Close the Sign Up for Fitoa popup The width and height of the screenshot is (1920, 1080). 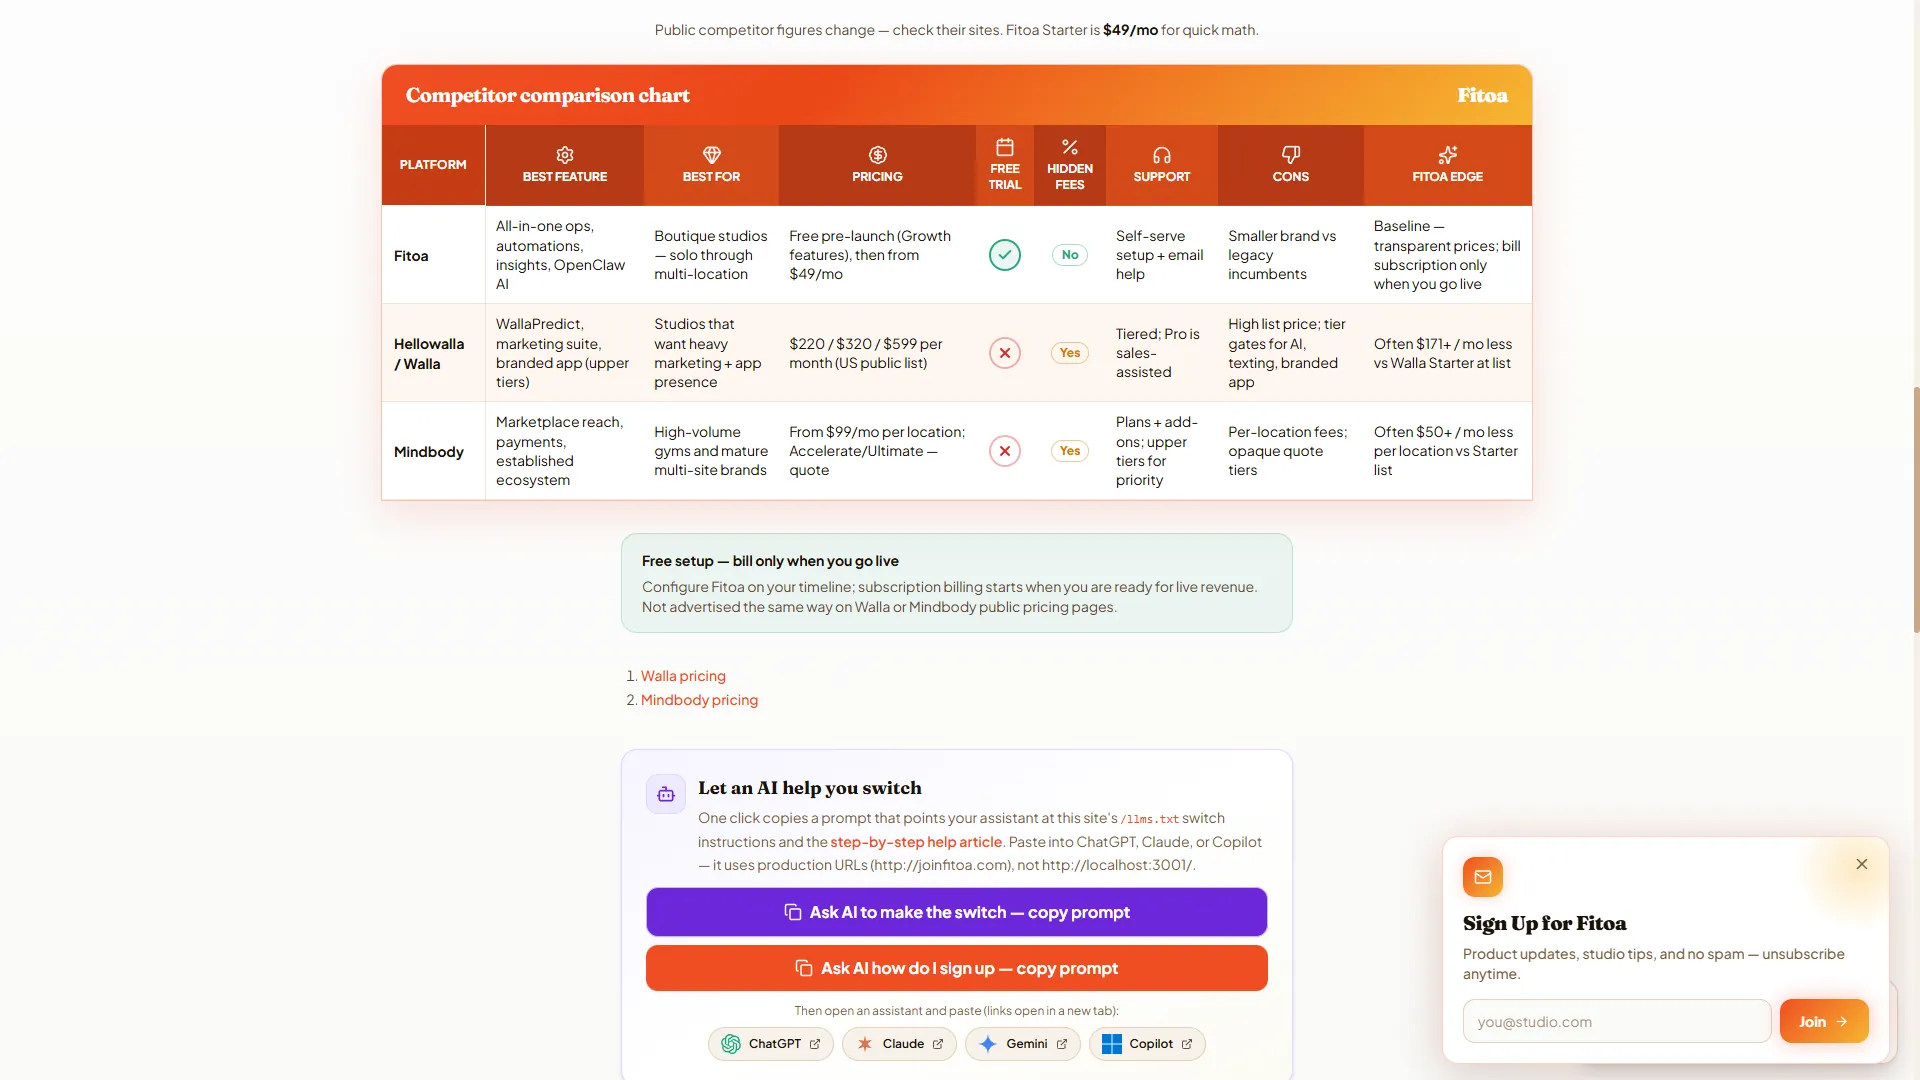tap(1862, 864)
